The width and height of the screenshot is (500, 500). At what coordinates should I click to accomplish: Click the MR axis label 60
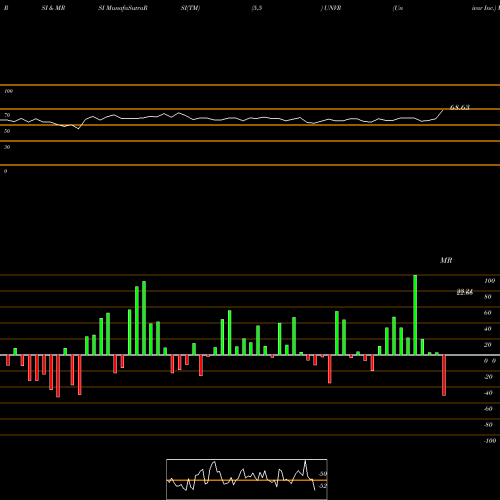487,313
